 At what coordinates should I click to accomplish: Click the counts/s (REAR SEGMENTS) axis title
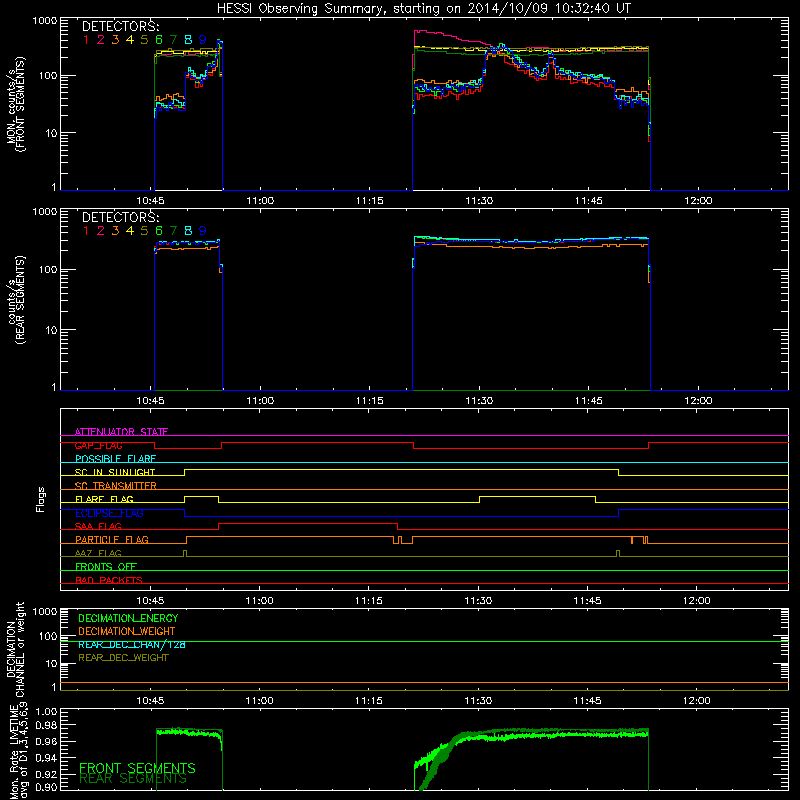15,299
